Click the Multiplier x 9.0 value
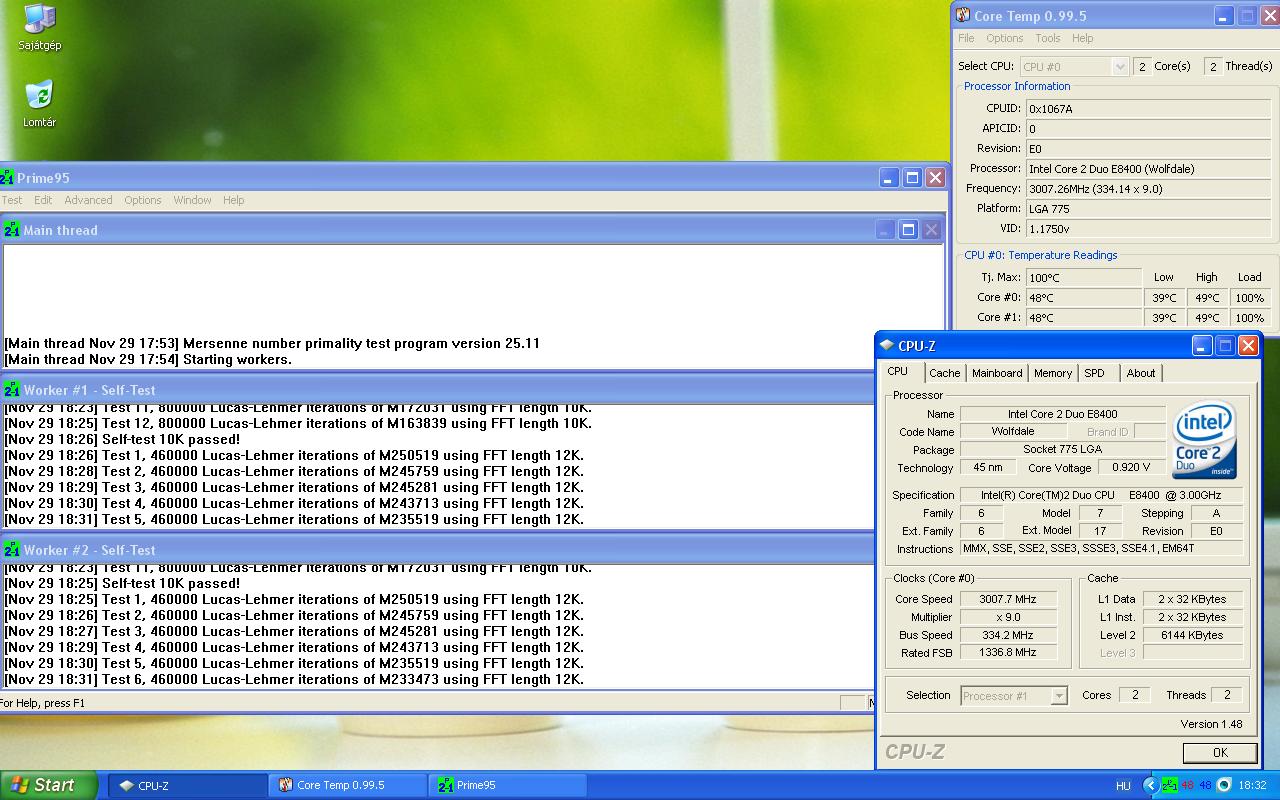Viewport: 1280px width, 800px height. pyautogui.click(x=1008, y=617)
